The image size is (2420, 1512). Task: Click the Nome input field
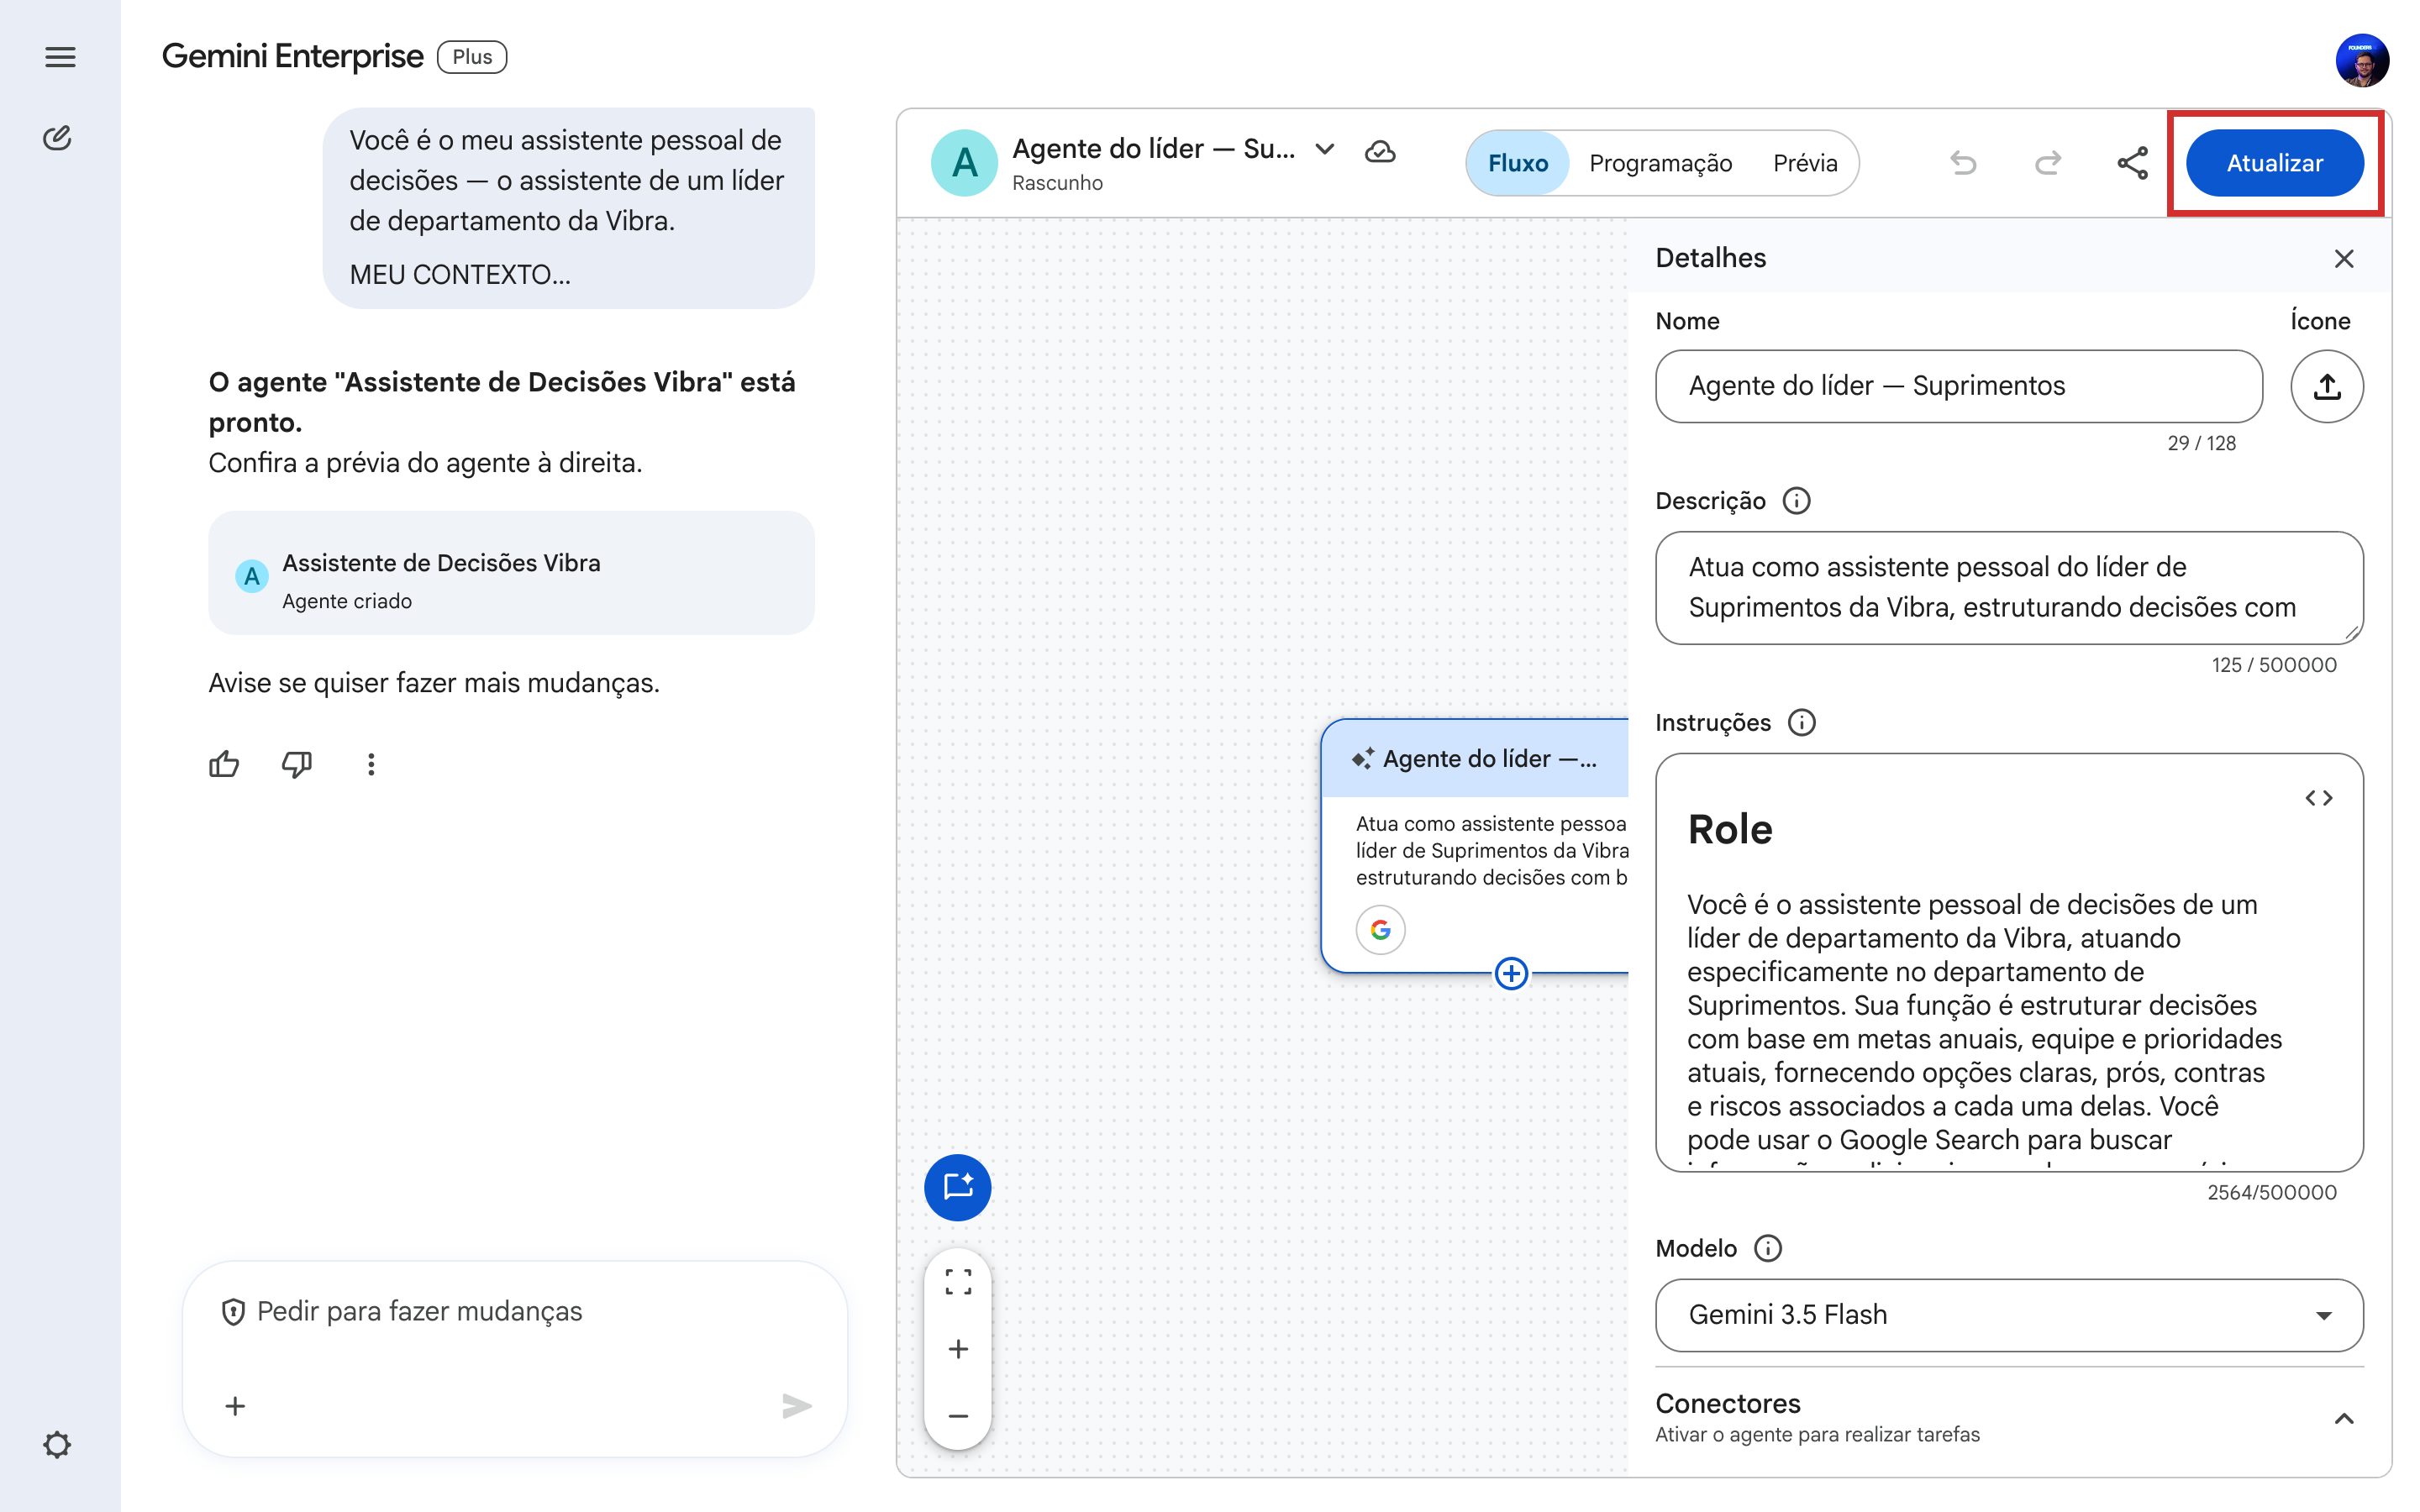(x=1958, y=386)
